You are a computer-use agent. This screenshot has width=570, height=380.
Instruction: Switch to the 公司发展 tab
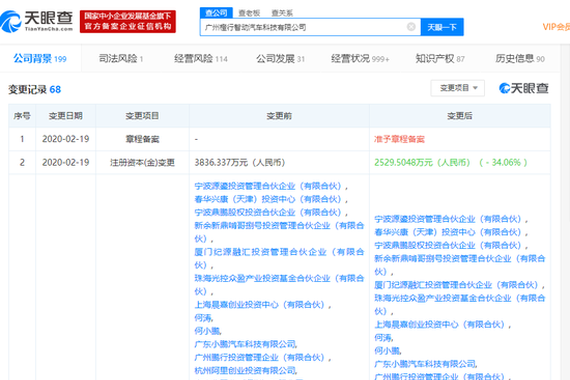click(x=280, y=59)
